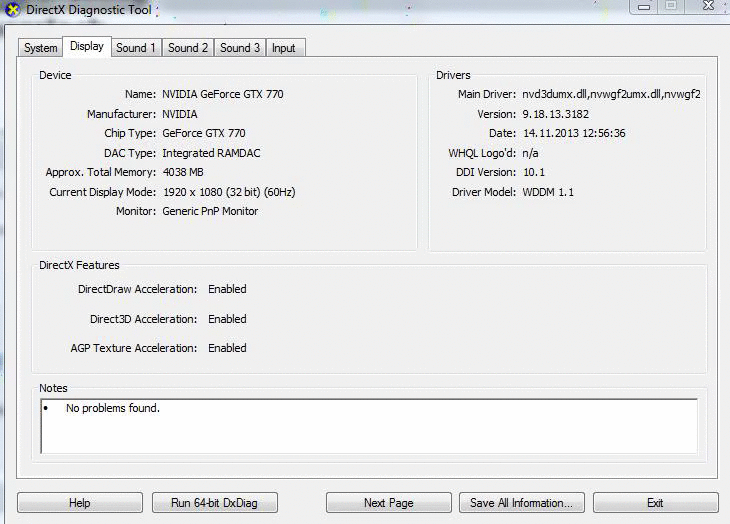This screenshot has width=730, height=524.
Task: Switch to the Input tab
Action: coord(284,48)
